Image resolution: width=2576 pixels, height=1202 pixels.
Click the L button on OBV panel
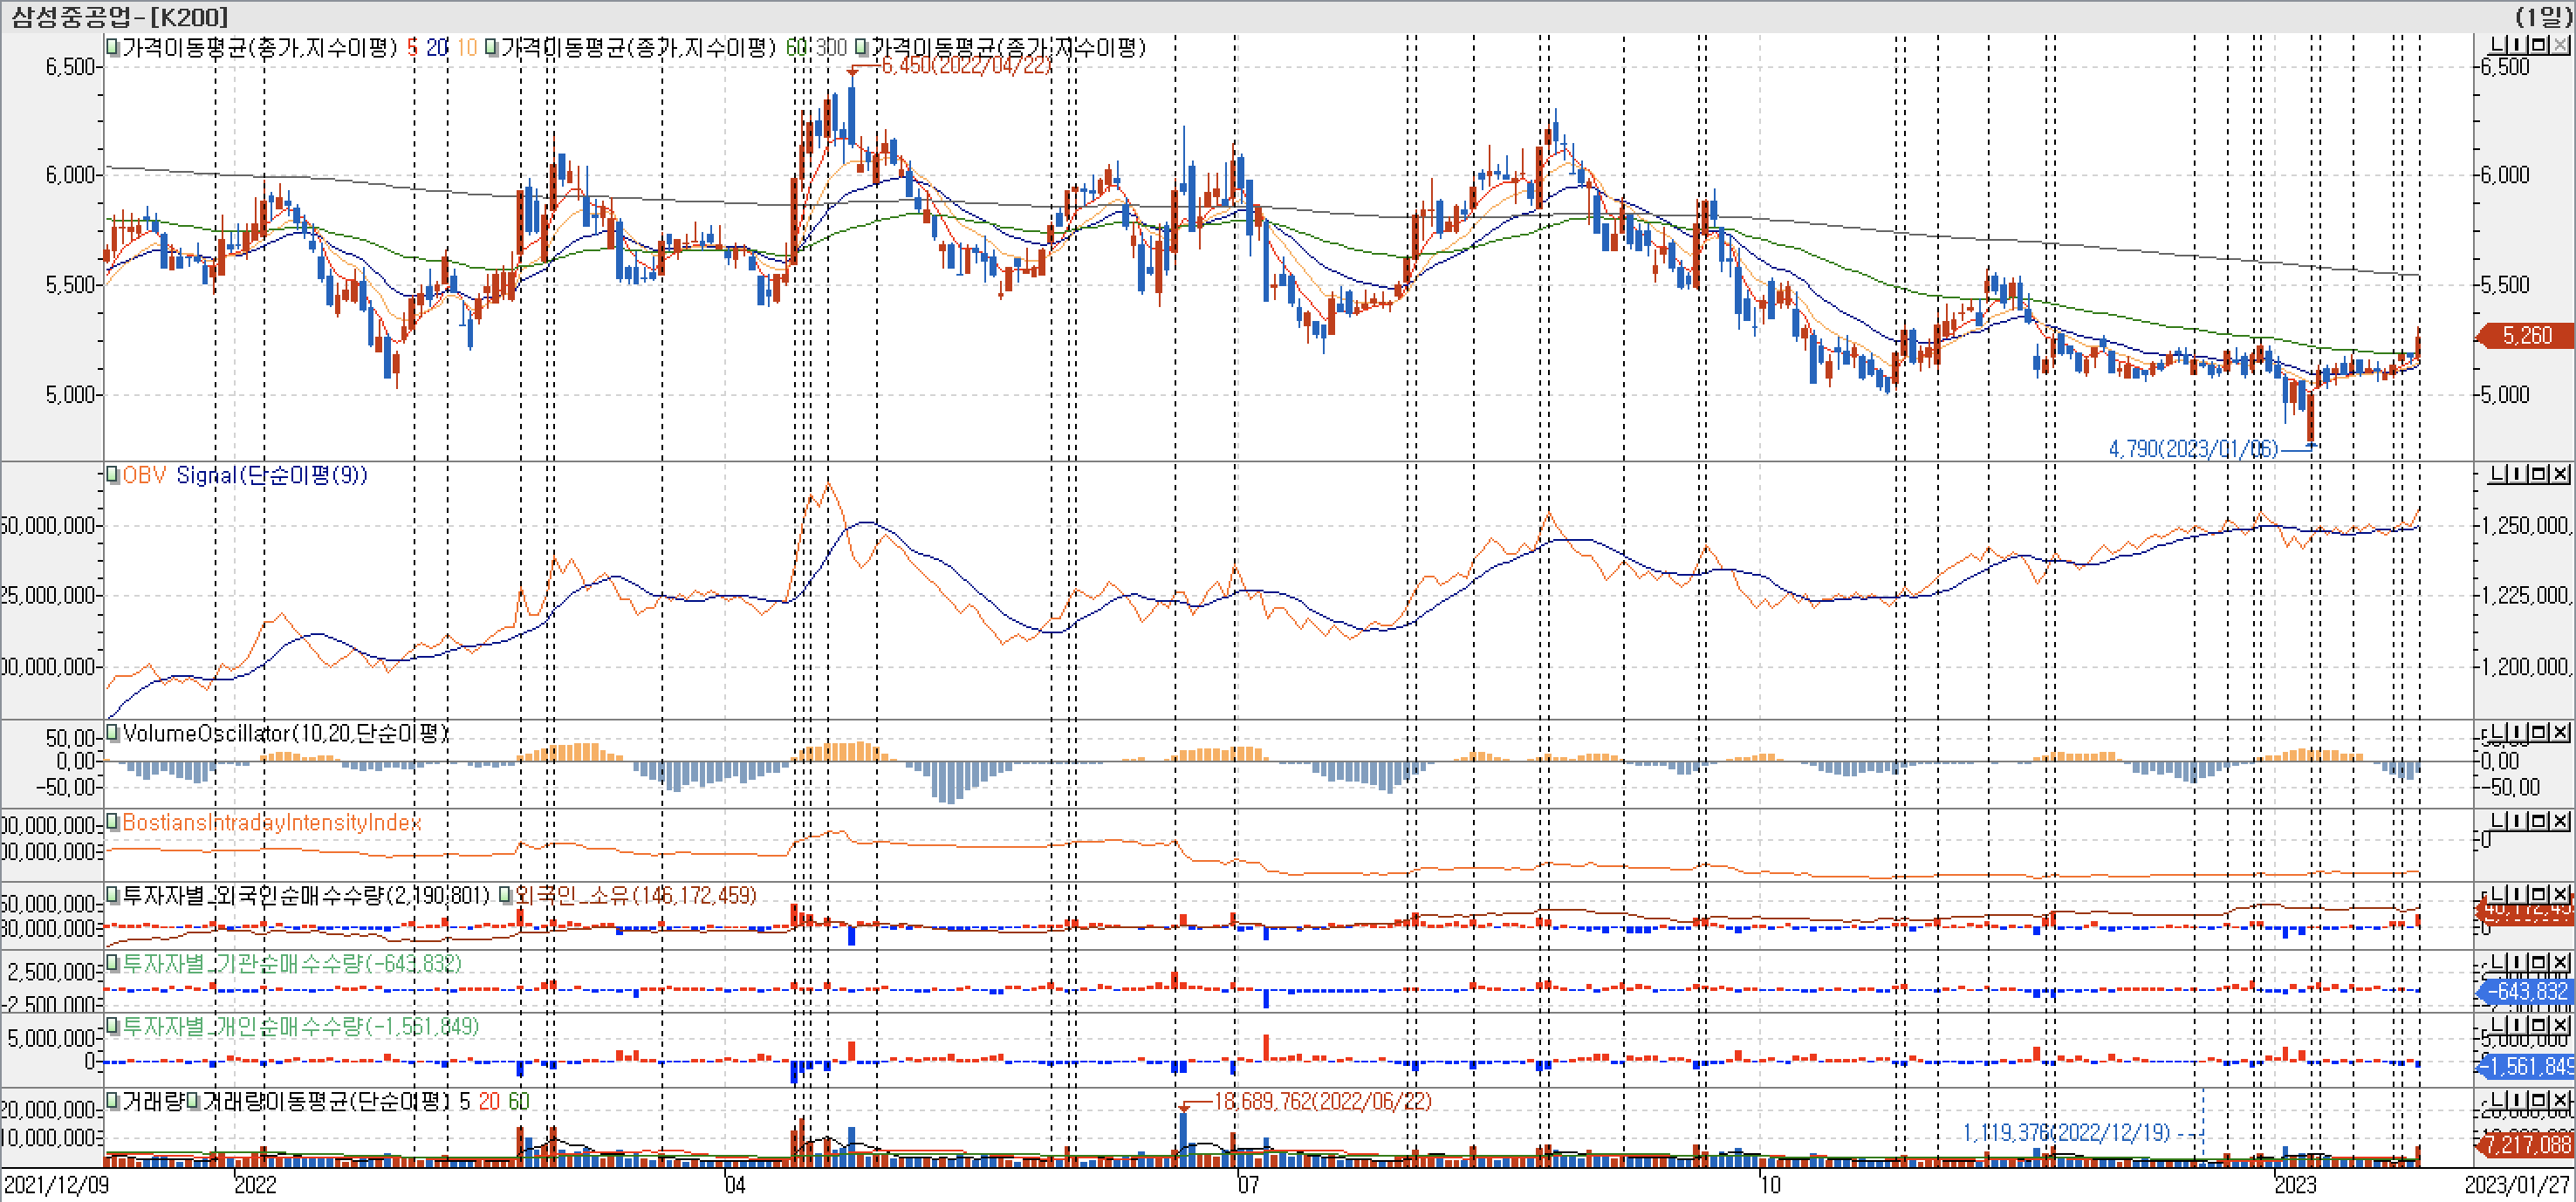(2497, 473)
